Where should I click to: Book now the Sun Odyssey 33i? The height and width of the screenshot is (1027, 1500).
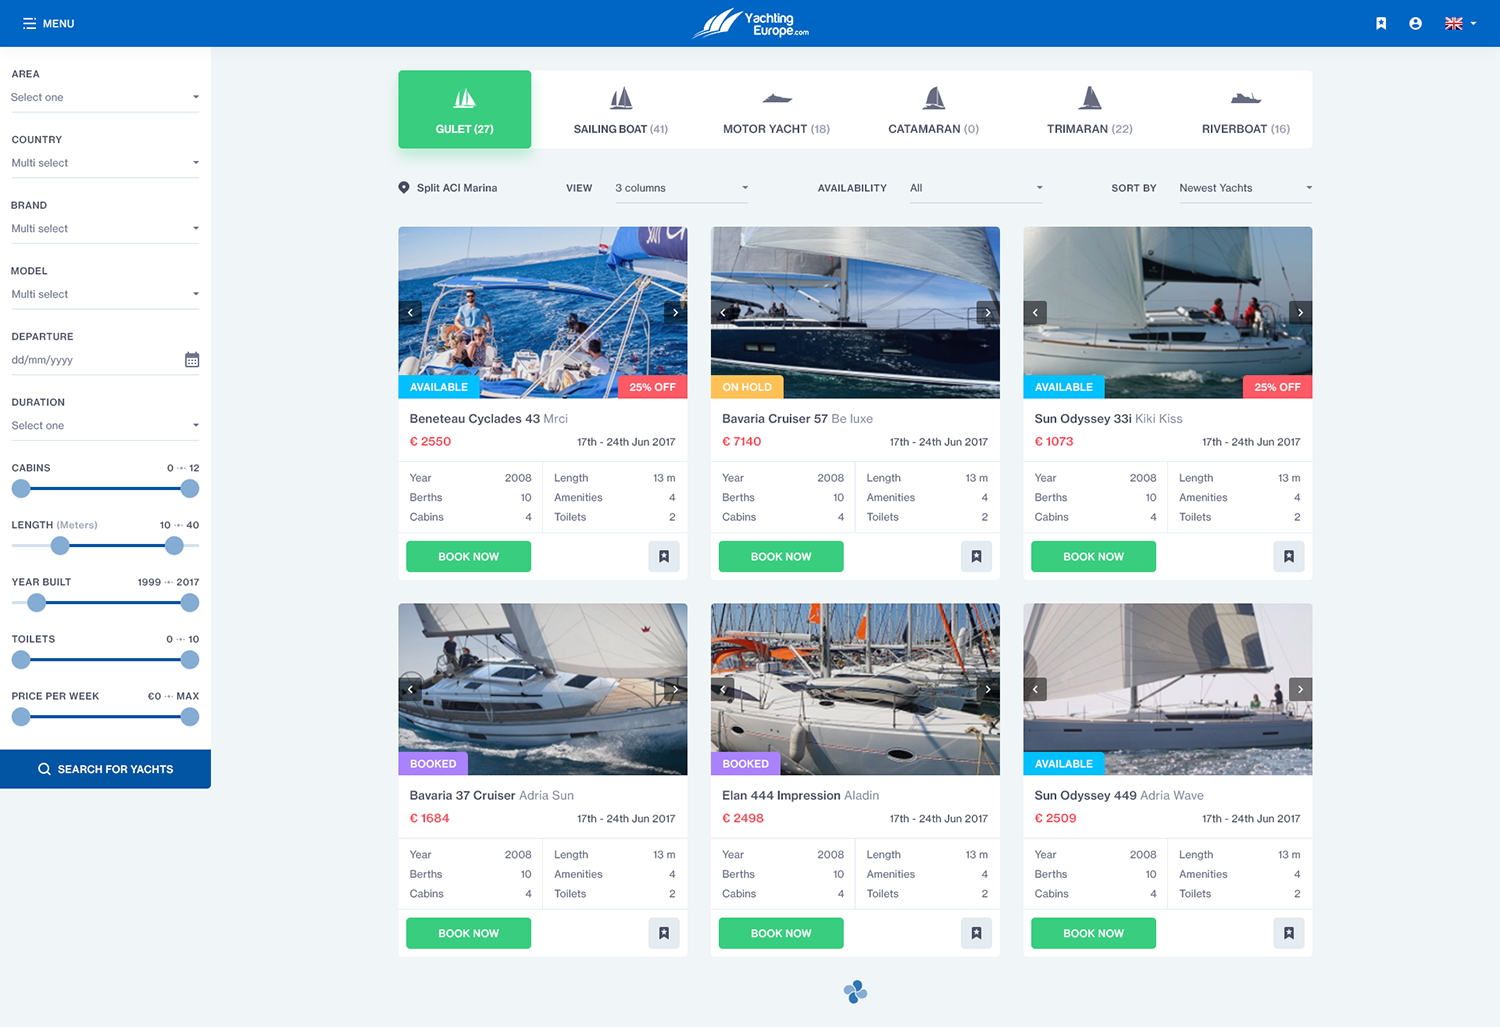[x=1093, y=556]
